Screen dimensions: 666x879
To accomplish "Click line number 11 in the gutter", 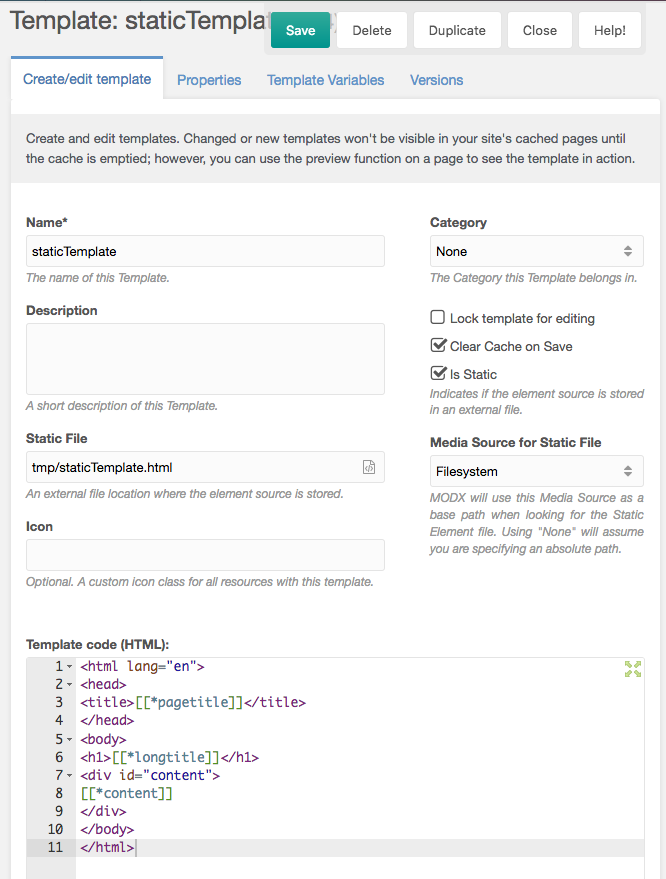I will (55, 847).
